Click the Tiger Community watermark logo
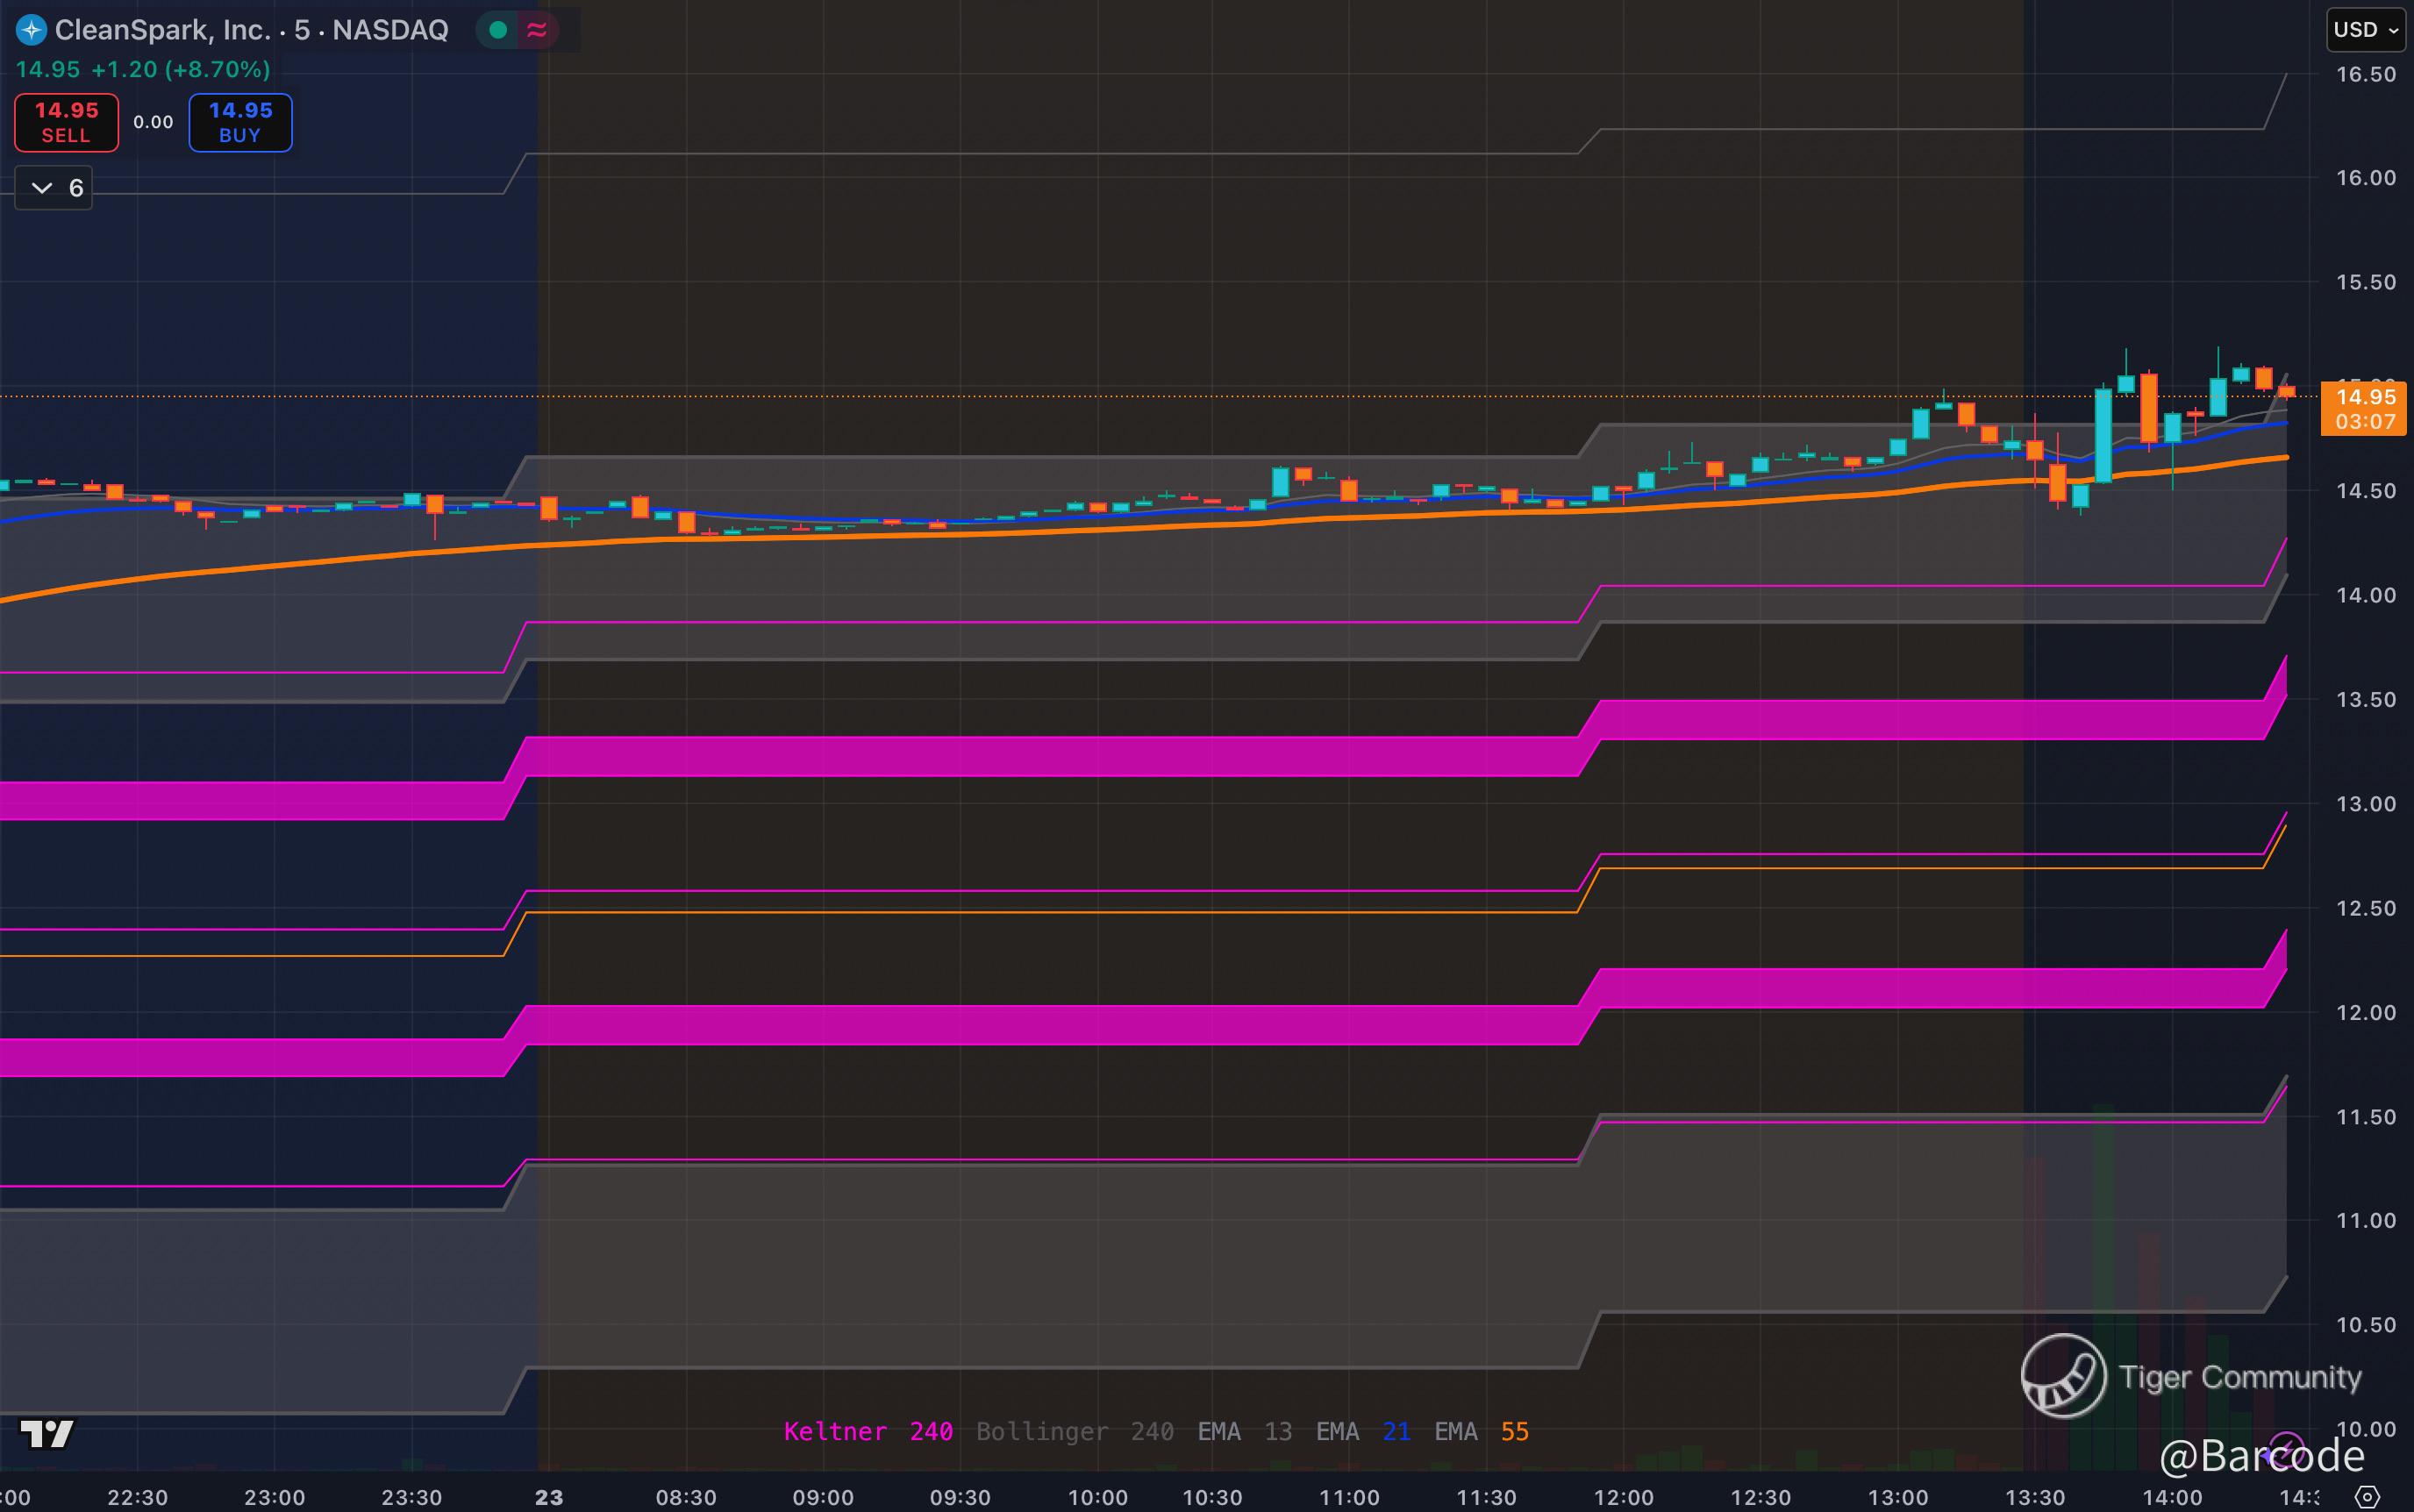 point(2064,1376)
